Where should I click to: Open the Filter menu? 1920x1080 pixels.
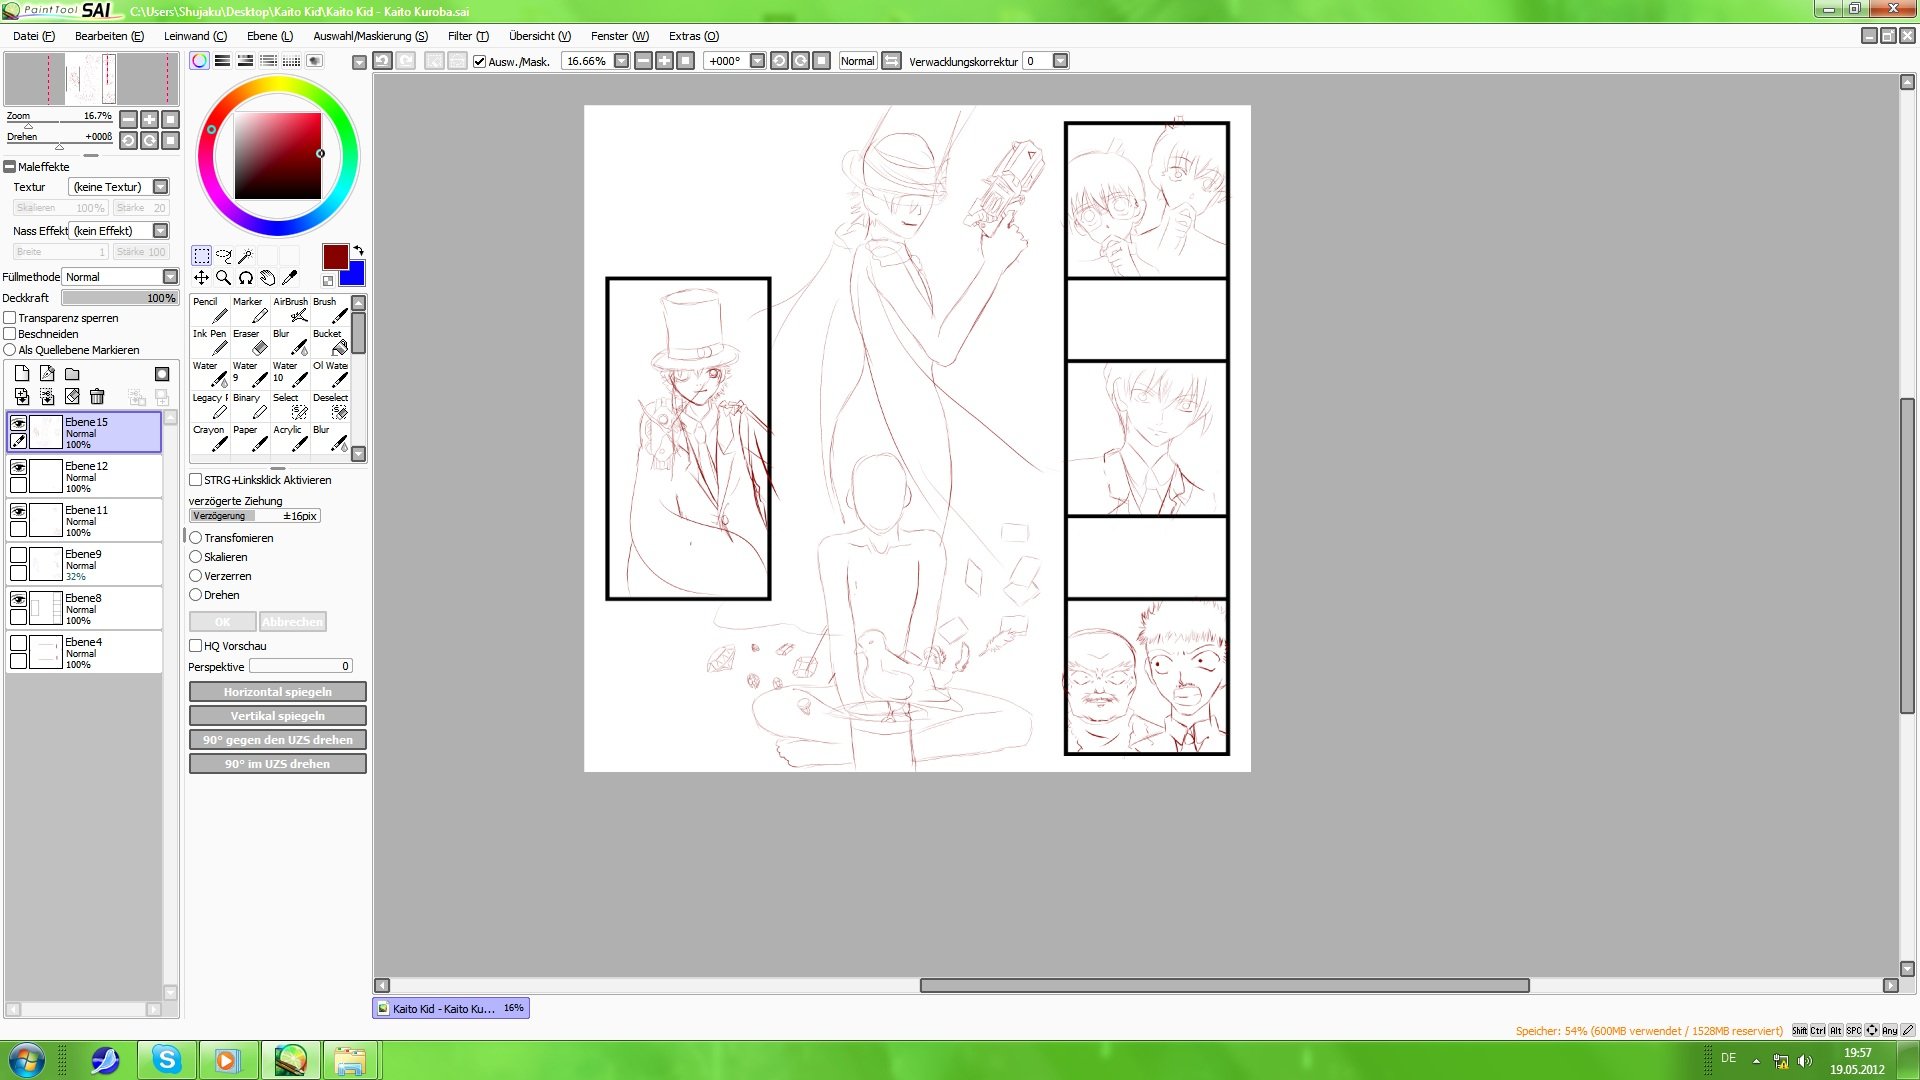(x=468, y=36)
